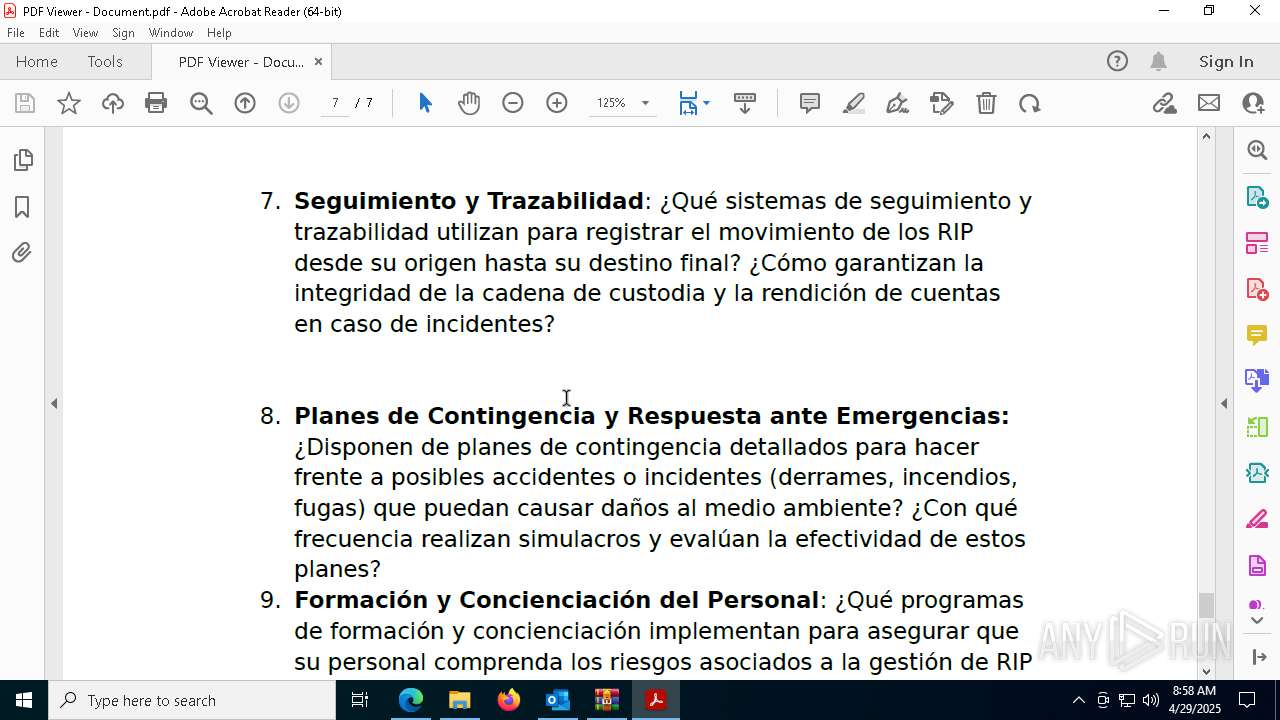This screenshot has width=1280, height=720.
Task: Click the Save file icon
Action: click(25, 103)
